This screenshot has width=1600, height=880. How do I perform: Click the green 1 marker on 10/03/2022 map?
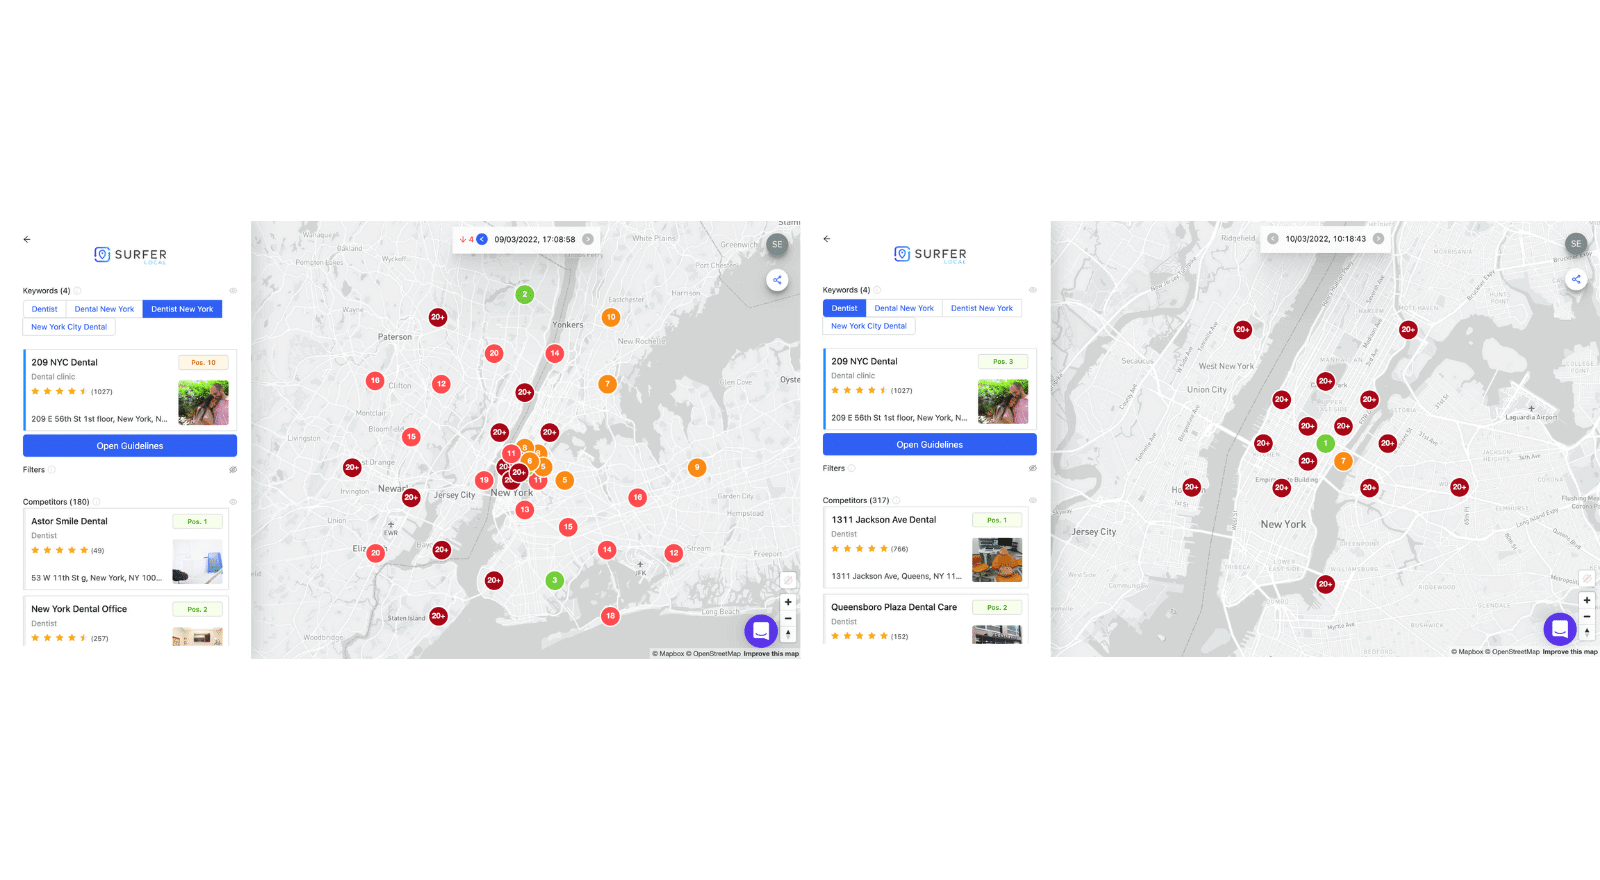tap(1325, 443)
